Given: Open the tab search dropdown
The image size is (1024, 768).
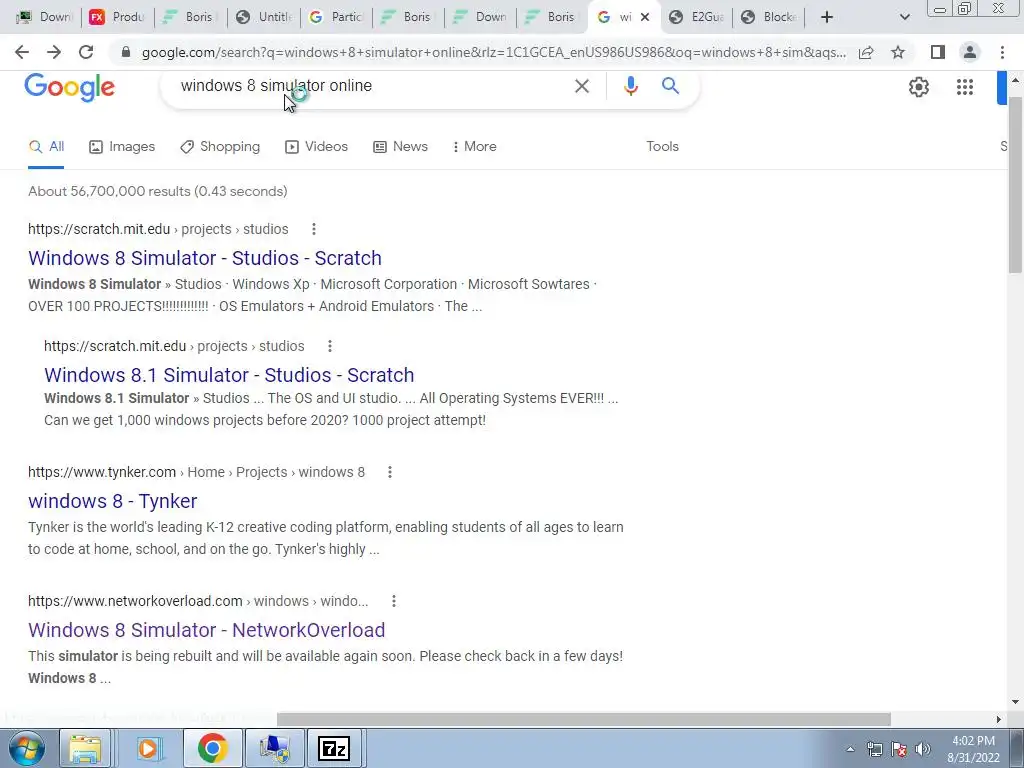Looking at the screenshot, I should tap(904, 17).
